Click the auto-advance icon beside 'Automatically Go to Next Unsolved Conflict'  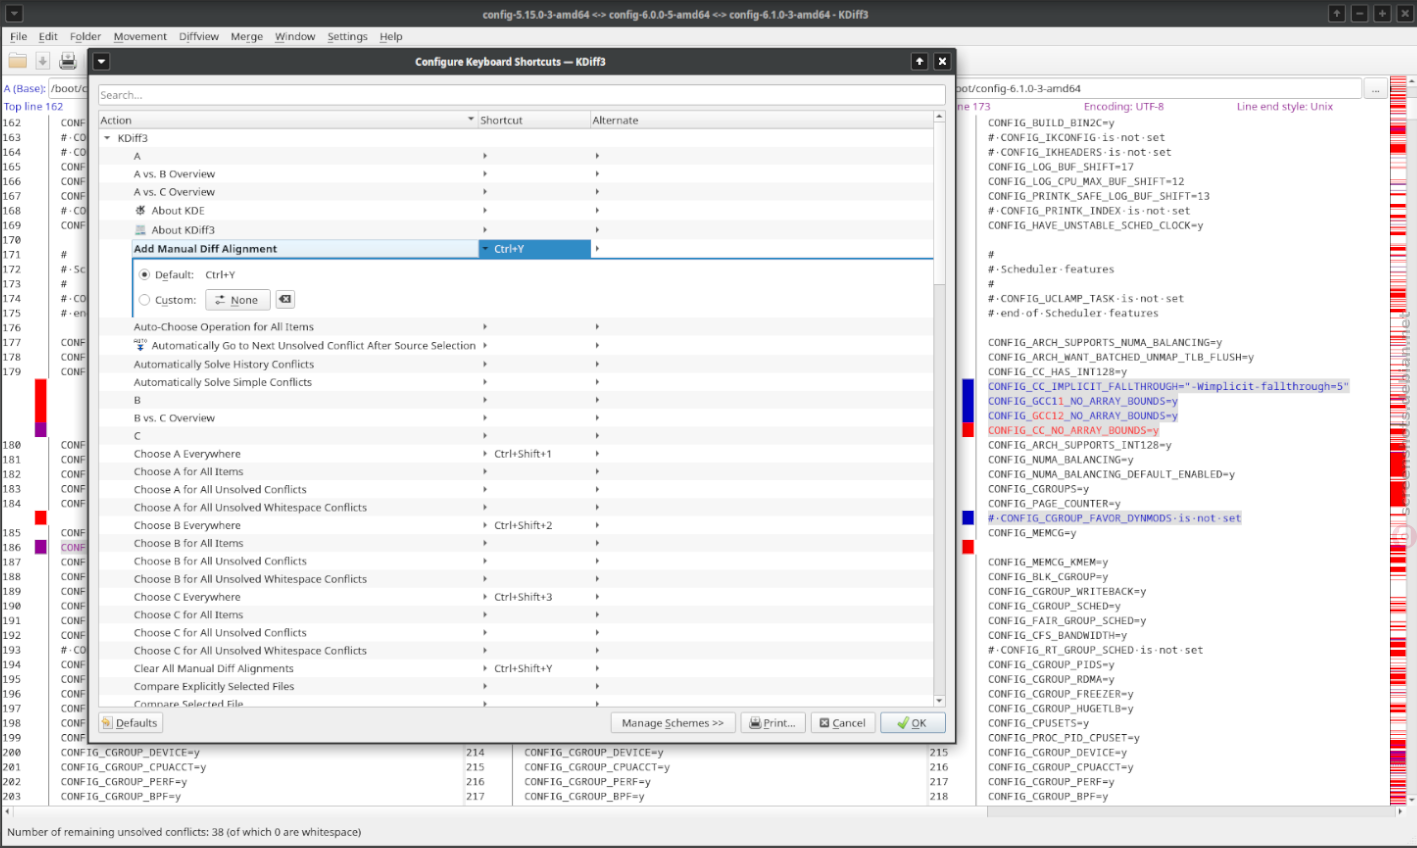coord(140,345)
